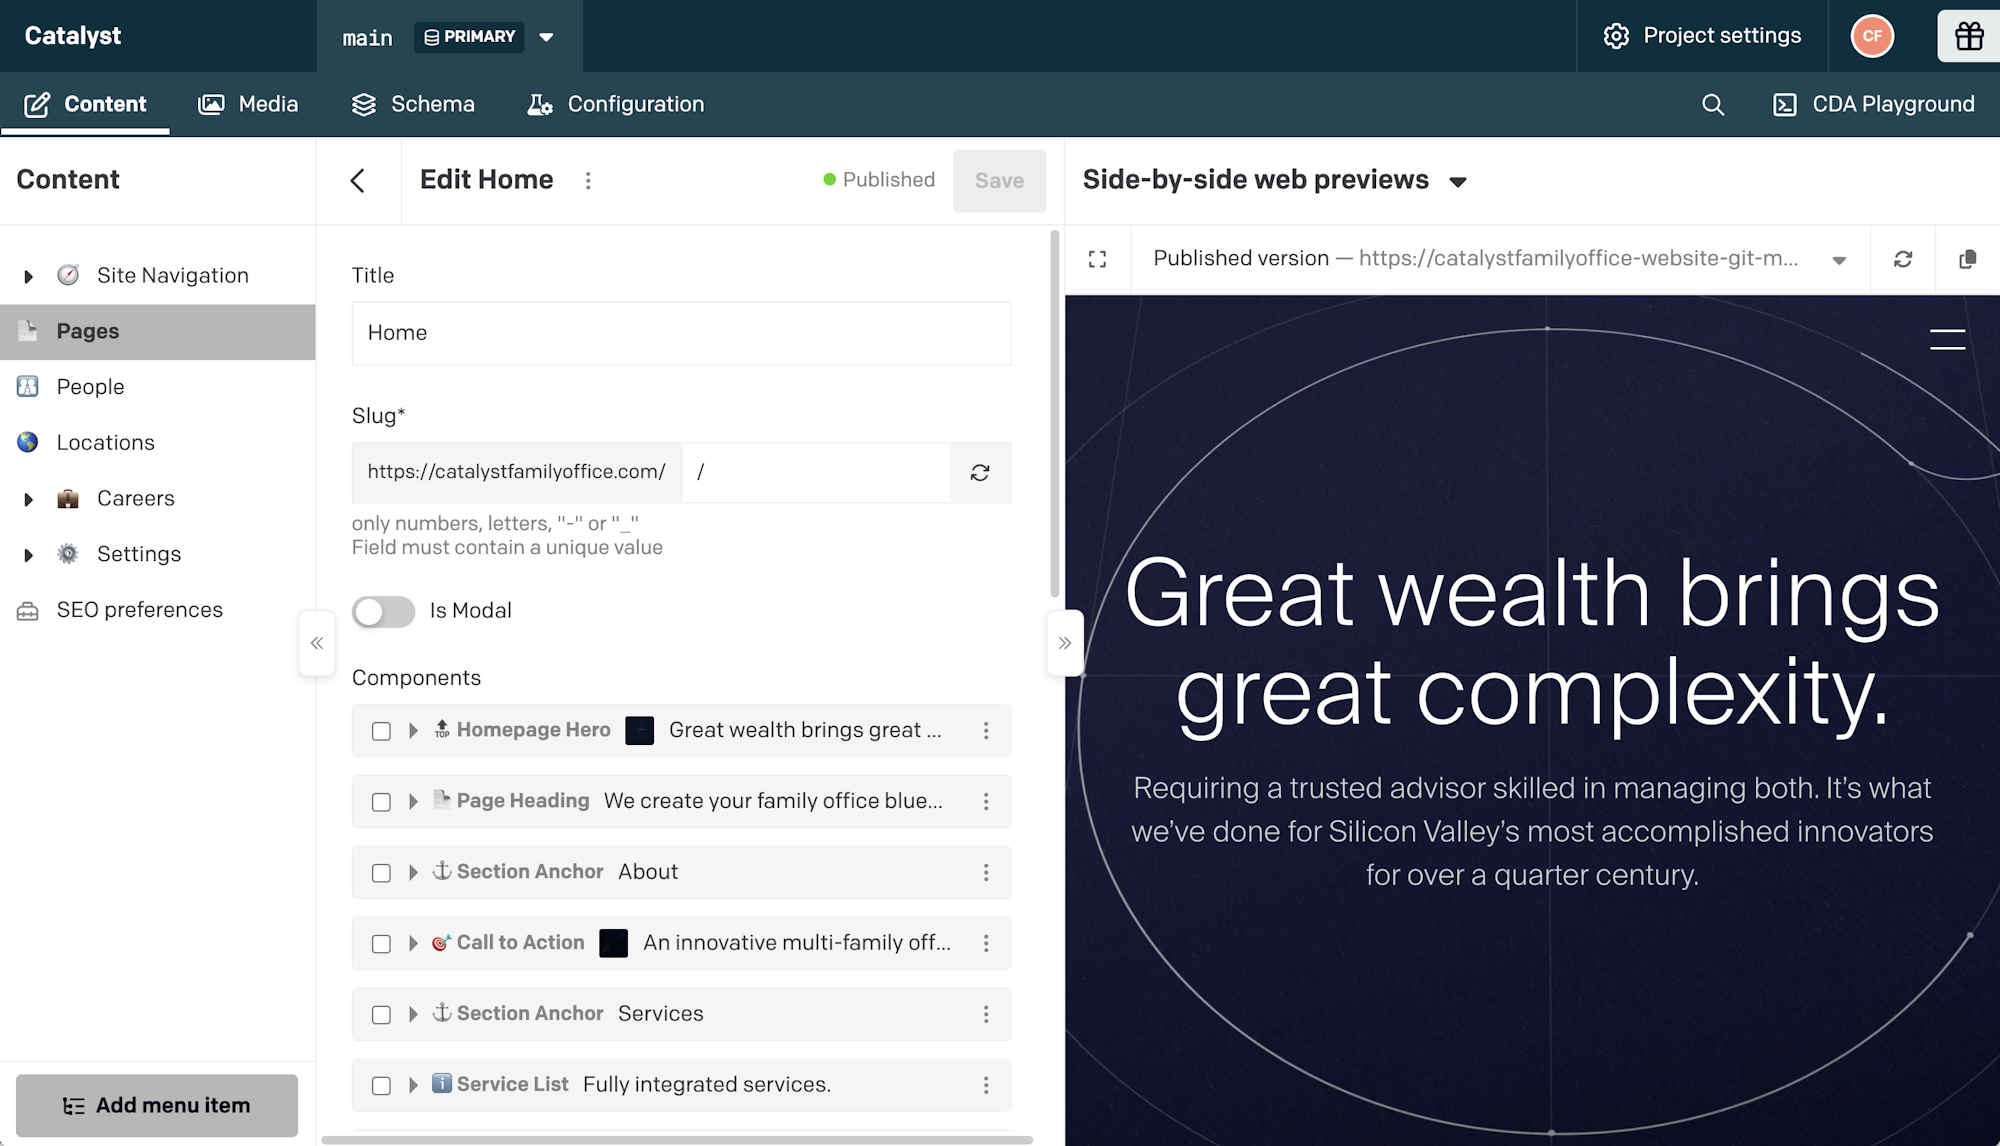Switch to the Schema tab

pyautogui.click(x=413, y=104)
